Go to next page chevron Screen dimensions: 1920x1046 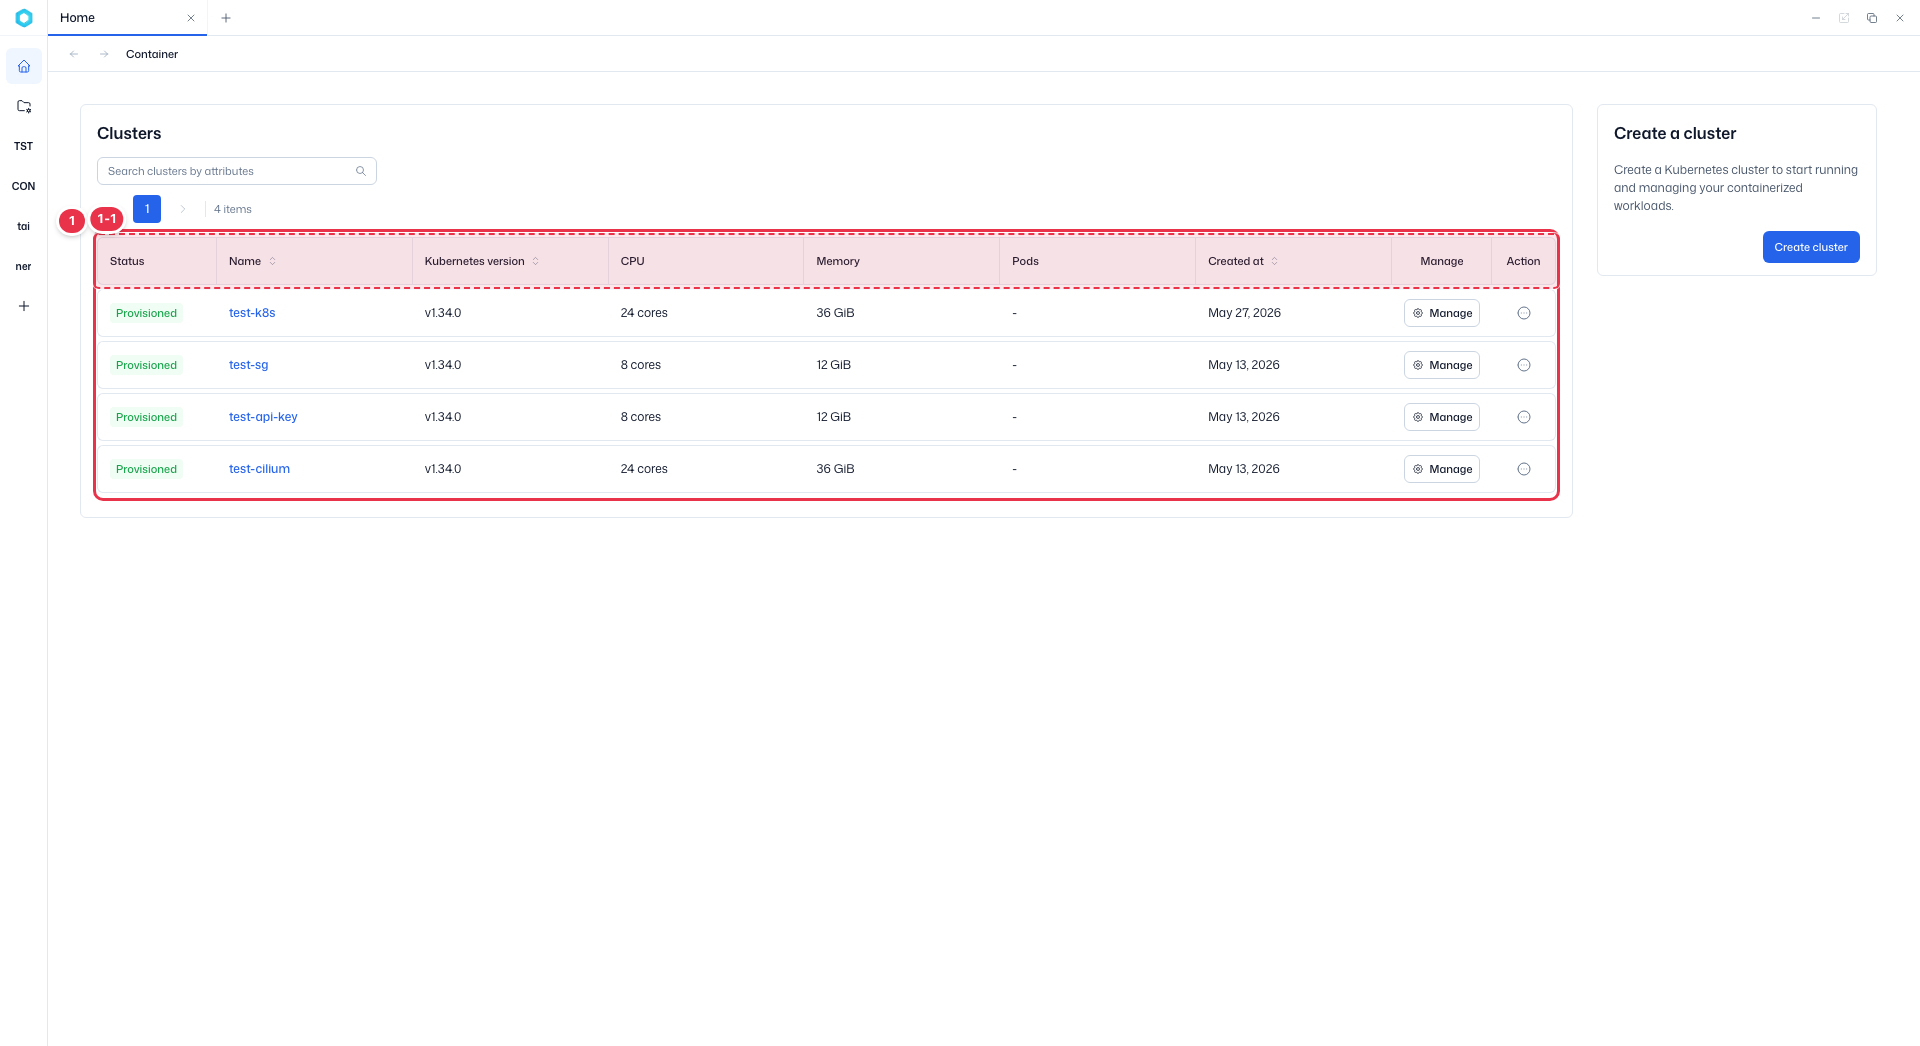(x=183, y=209)
